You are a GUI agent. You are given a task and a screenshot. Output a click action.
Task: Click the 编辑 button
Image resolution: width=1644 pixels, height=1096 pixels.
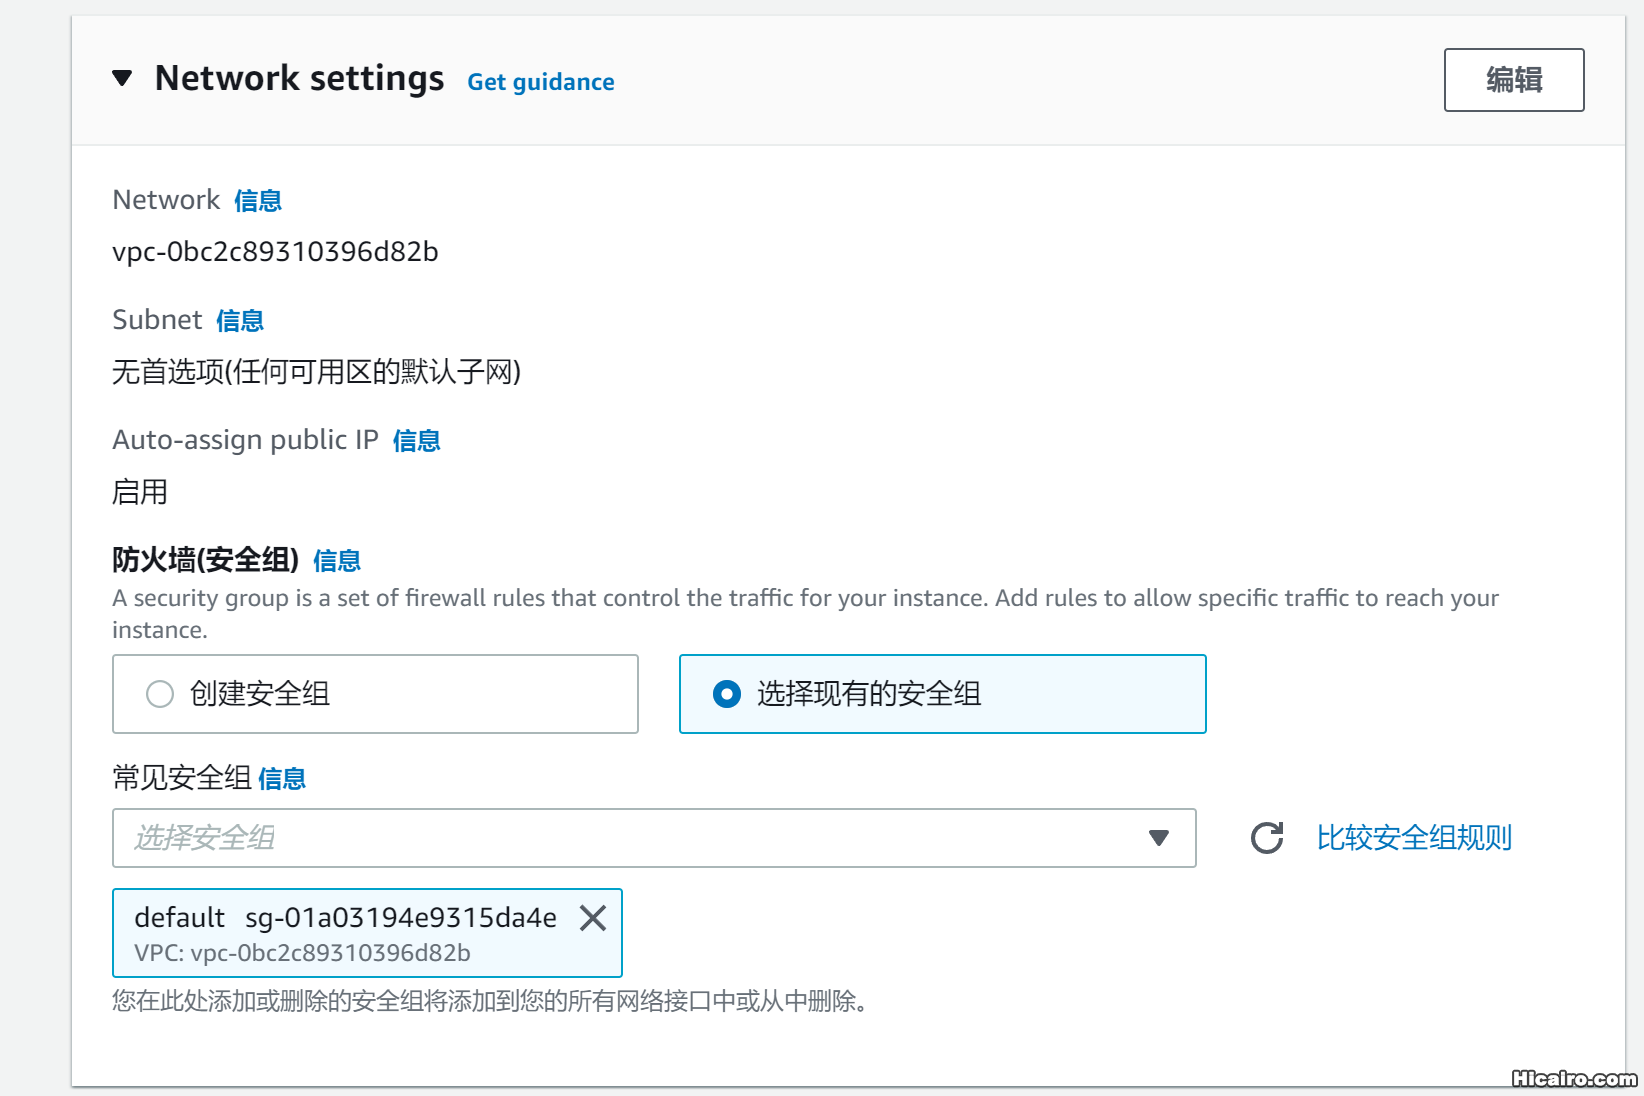tap(1513, 80)
